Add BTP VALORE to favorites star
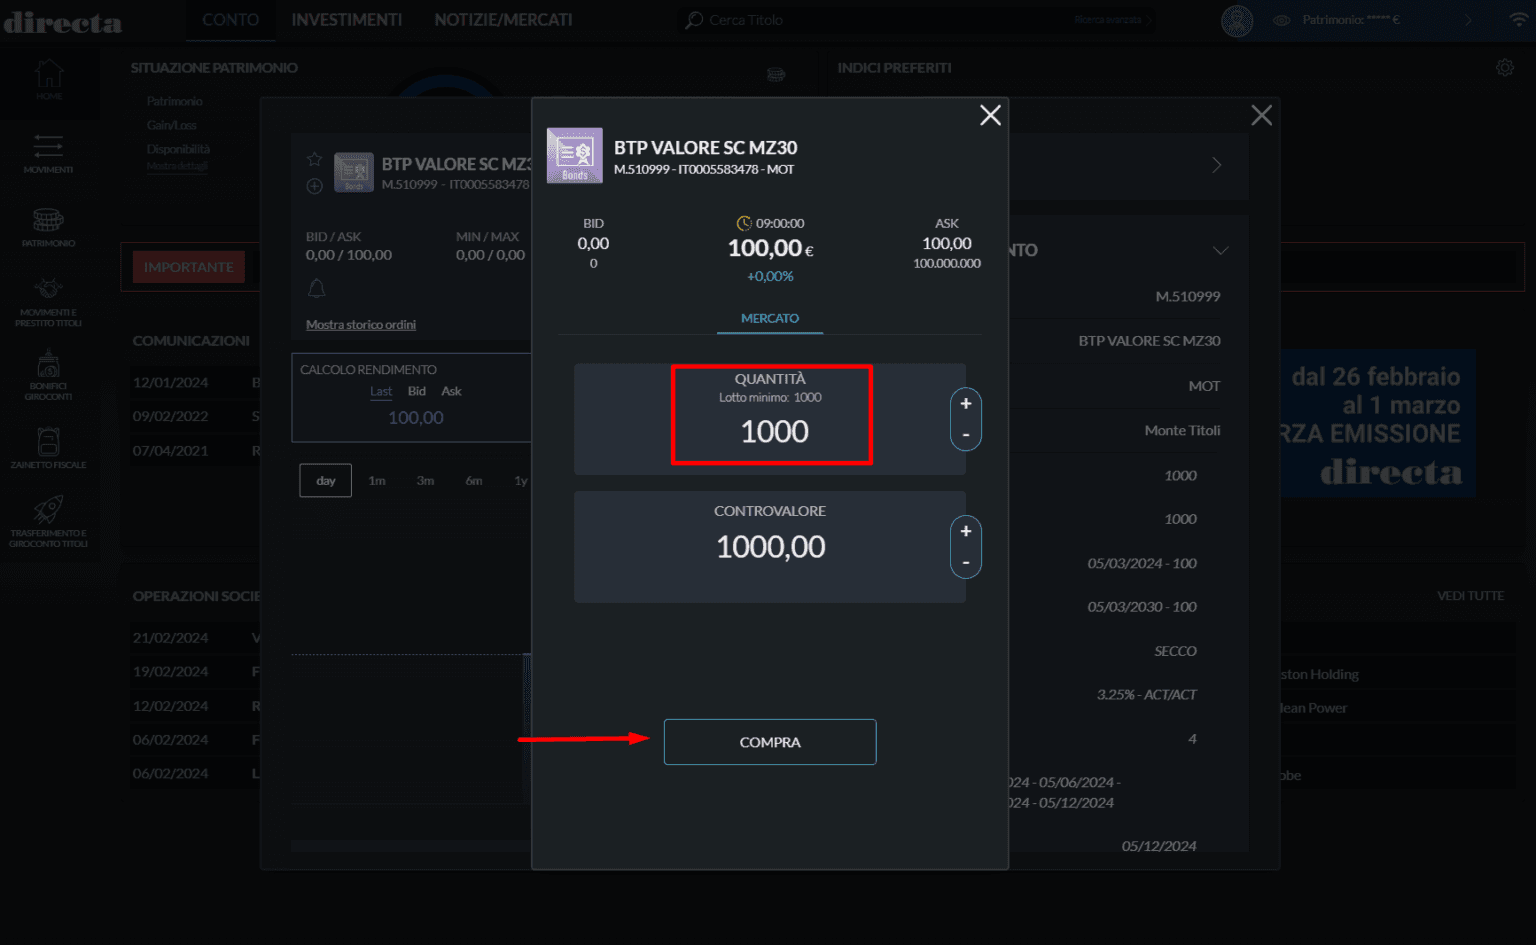Screen dimensions: 1536x945 click(x=314, y=160)
